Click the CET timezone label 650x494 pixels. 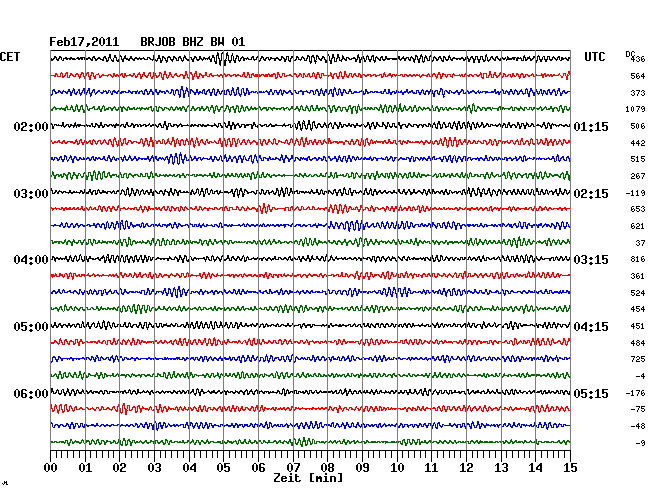click(x=10, y=57)
